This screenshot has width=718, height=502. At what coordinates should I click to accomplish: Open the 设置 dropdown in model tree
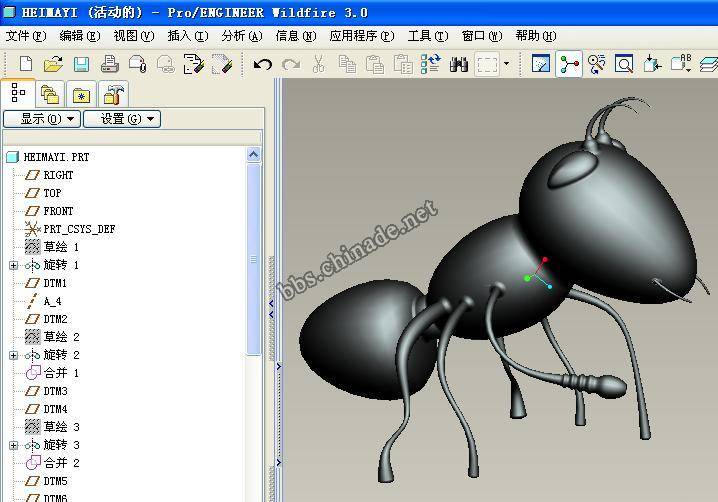pyautogui.click(x=121, y=119)
